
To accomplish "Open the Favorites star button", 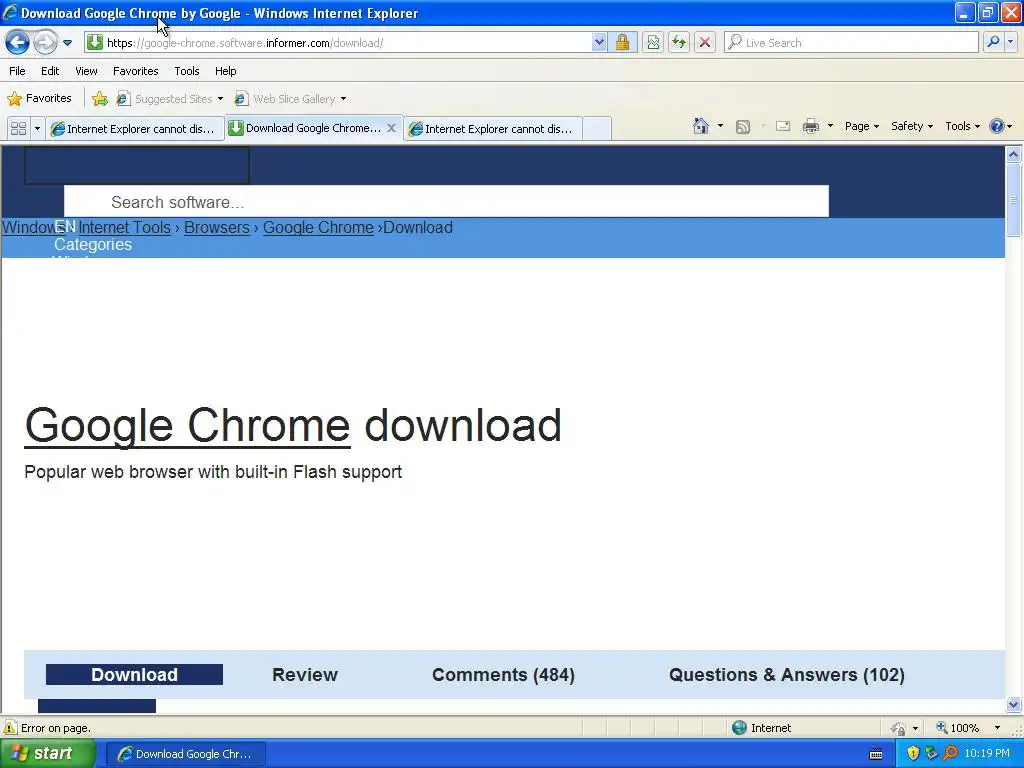I will click(x=39, y=99).
